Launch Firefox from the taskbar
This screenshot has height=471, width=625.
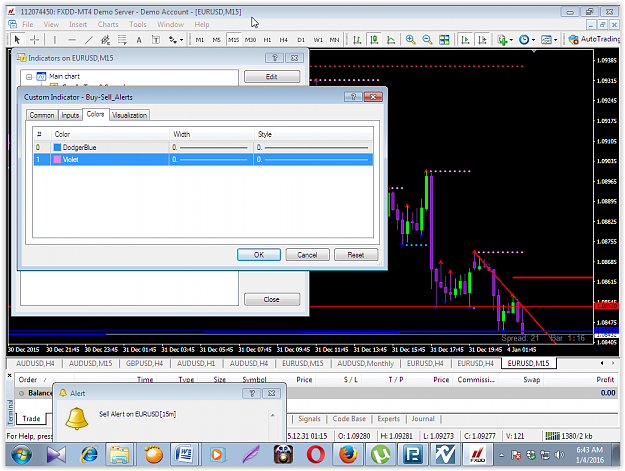pos(348,455)
